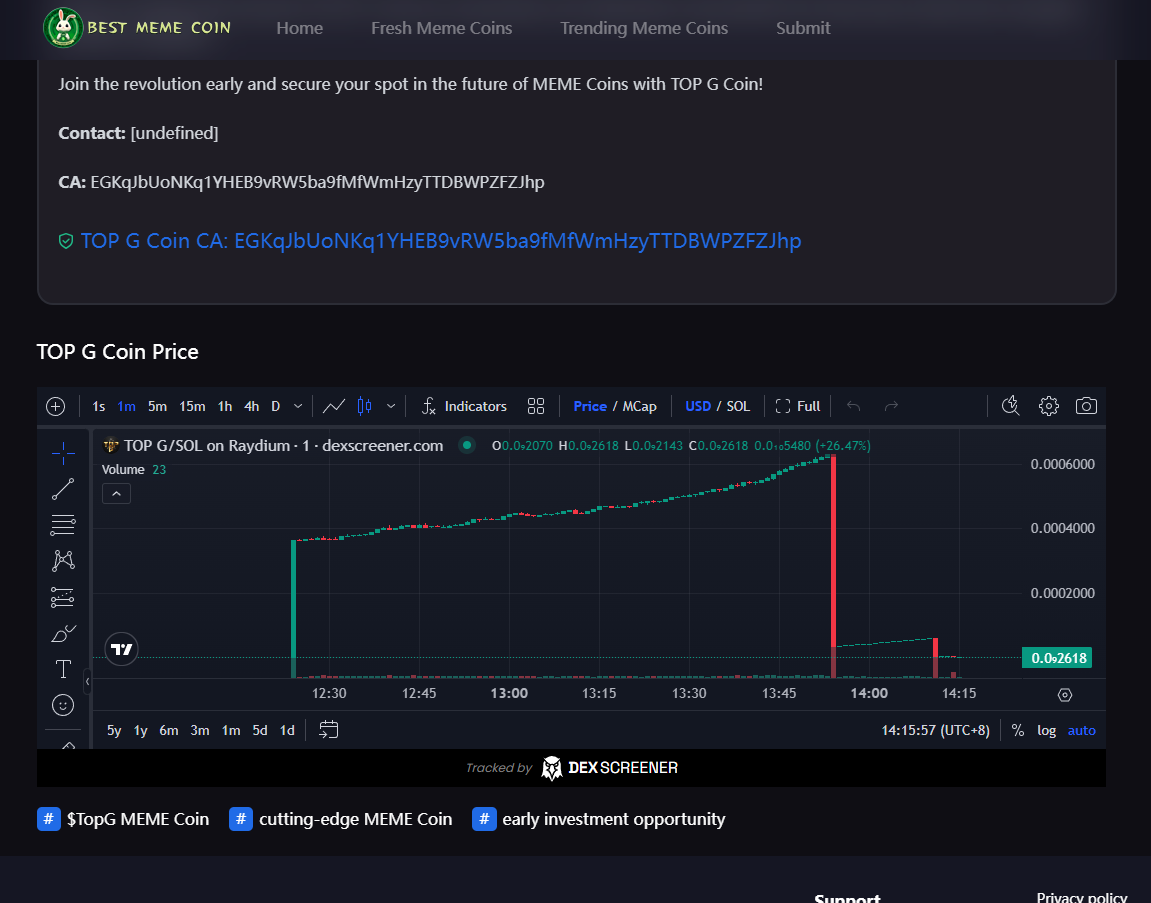Click the time axis settings icon
This screenshot has height=903, width=1151.
tap(1065, 695)
